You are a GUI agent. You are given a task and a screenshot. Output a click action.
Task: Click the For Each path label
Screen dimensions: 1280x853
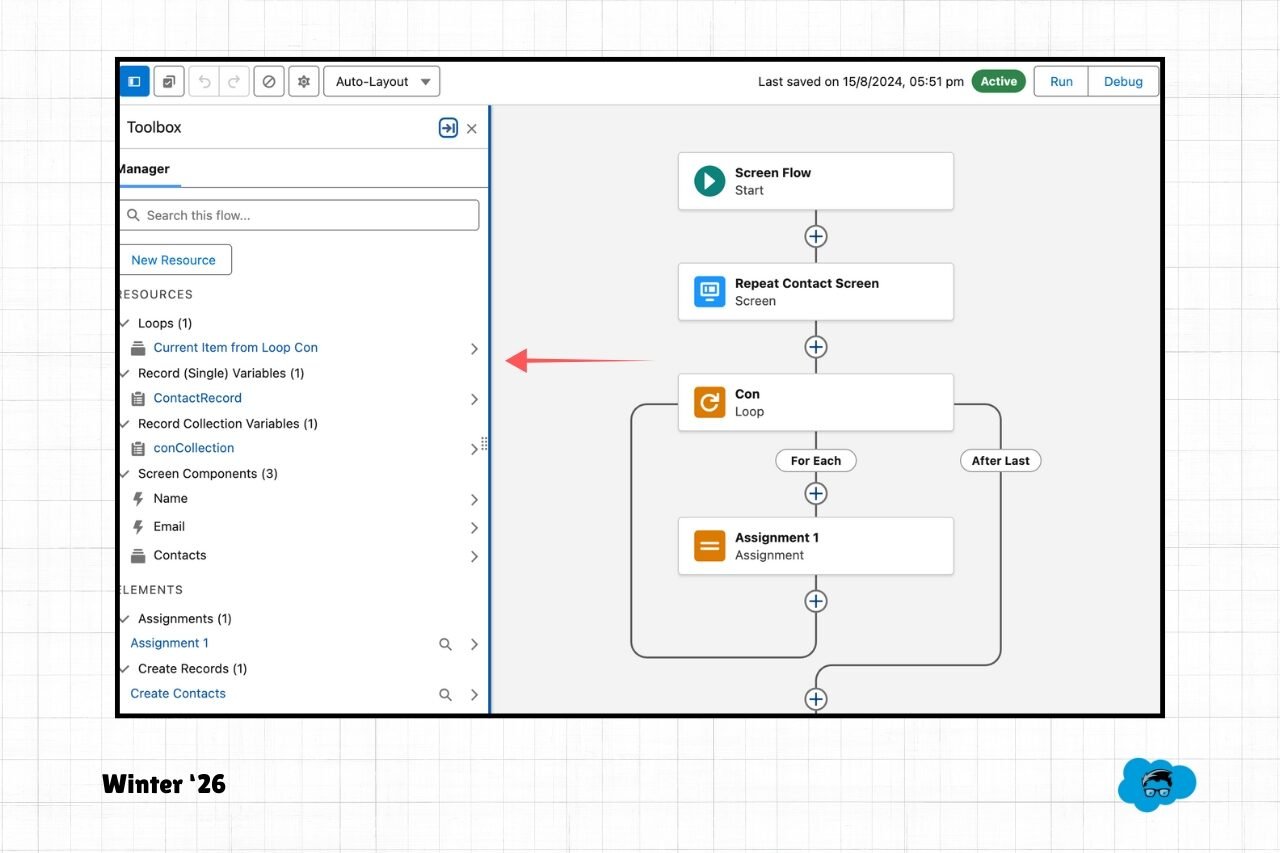816,461
